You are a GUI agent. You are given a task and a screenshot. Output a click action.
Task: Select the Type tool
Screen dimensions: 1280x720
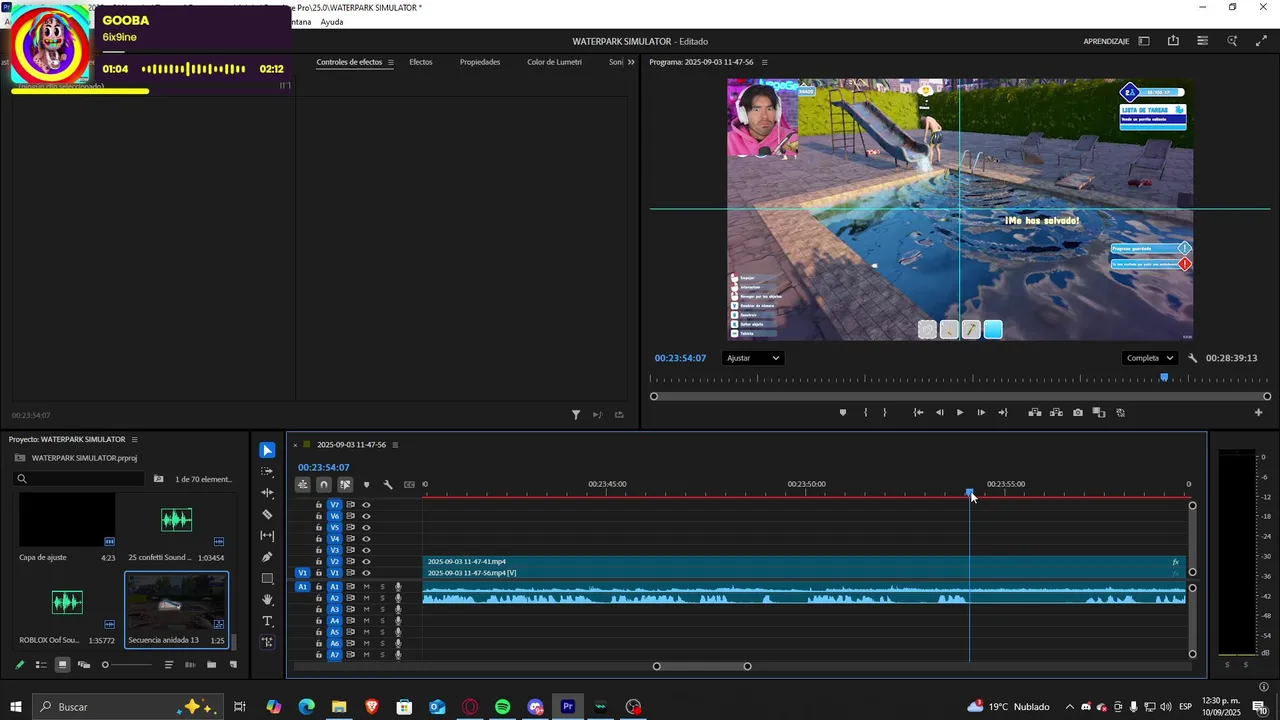[x=267, y=621]
